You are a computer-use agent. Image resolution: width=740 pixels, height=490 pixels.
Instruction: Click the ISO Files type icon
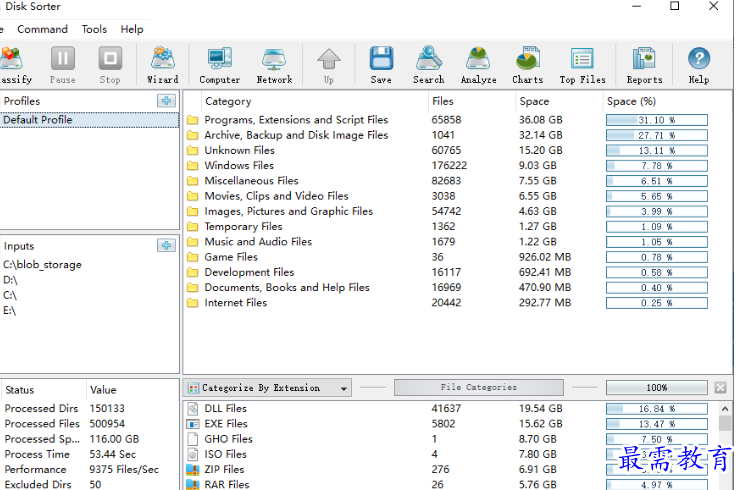192,454
